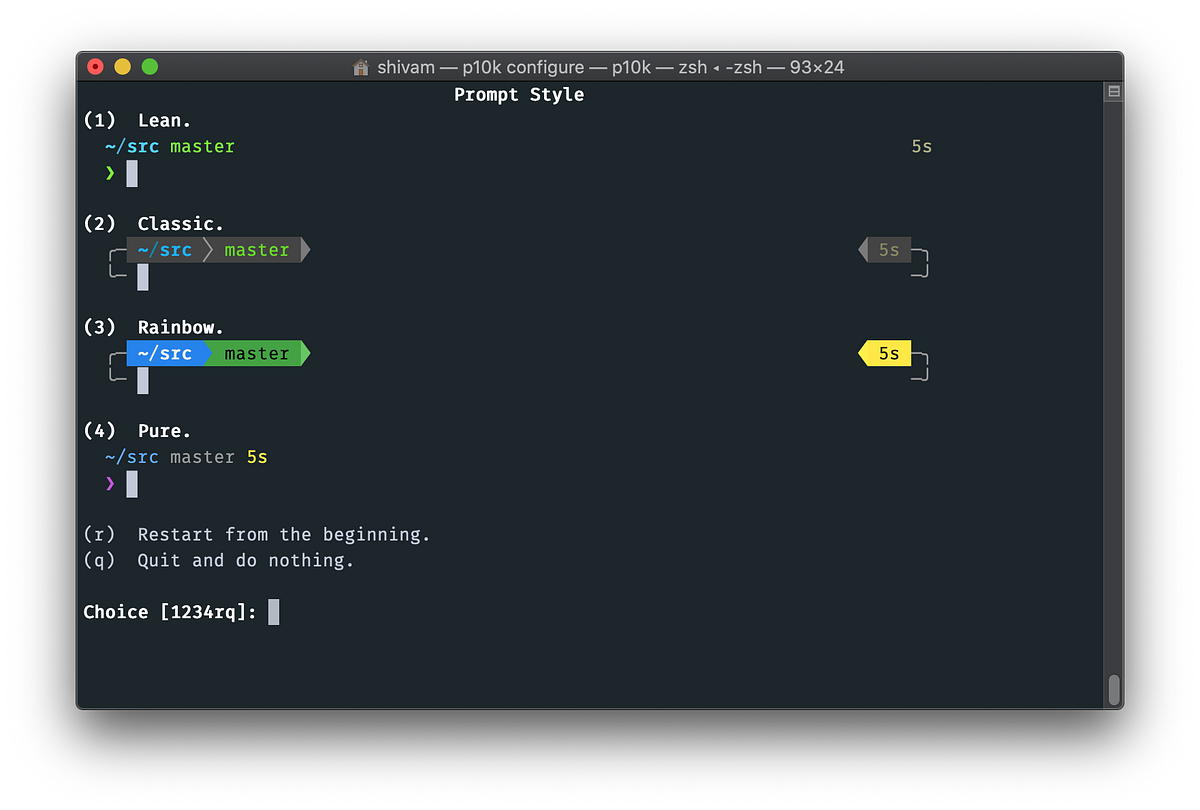Click (r) Restart from the beginning
The image size is (1200, 810).
(256, 534)
